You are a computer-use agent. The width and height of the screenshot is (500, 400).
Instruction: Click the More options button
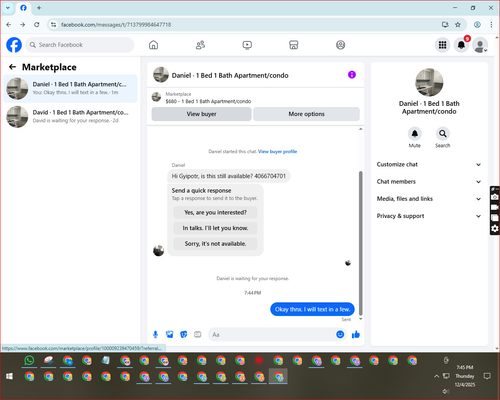306,114
